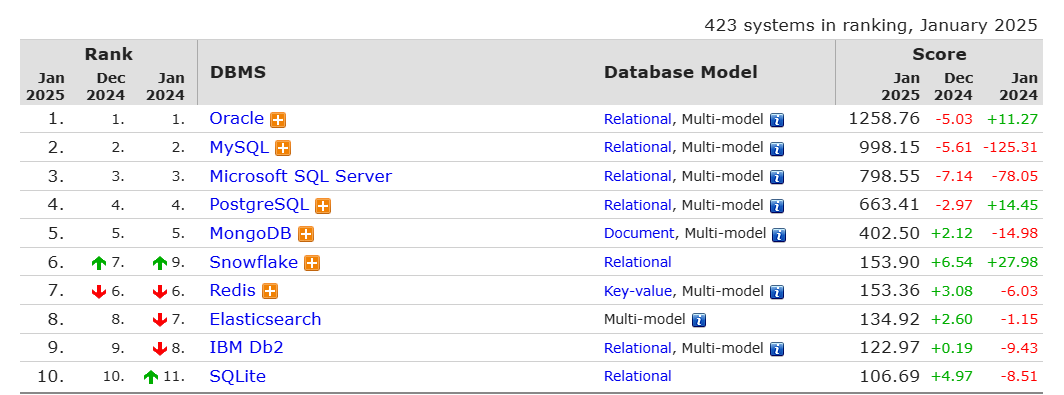Open the PostgreSQL DBMS link
The height and width of the screenshot is (395, 1064).
[259, 204]
